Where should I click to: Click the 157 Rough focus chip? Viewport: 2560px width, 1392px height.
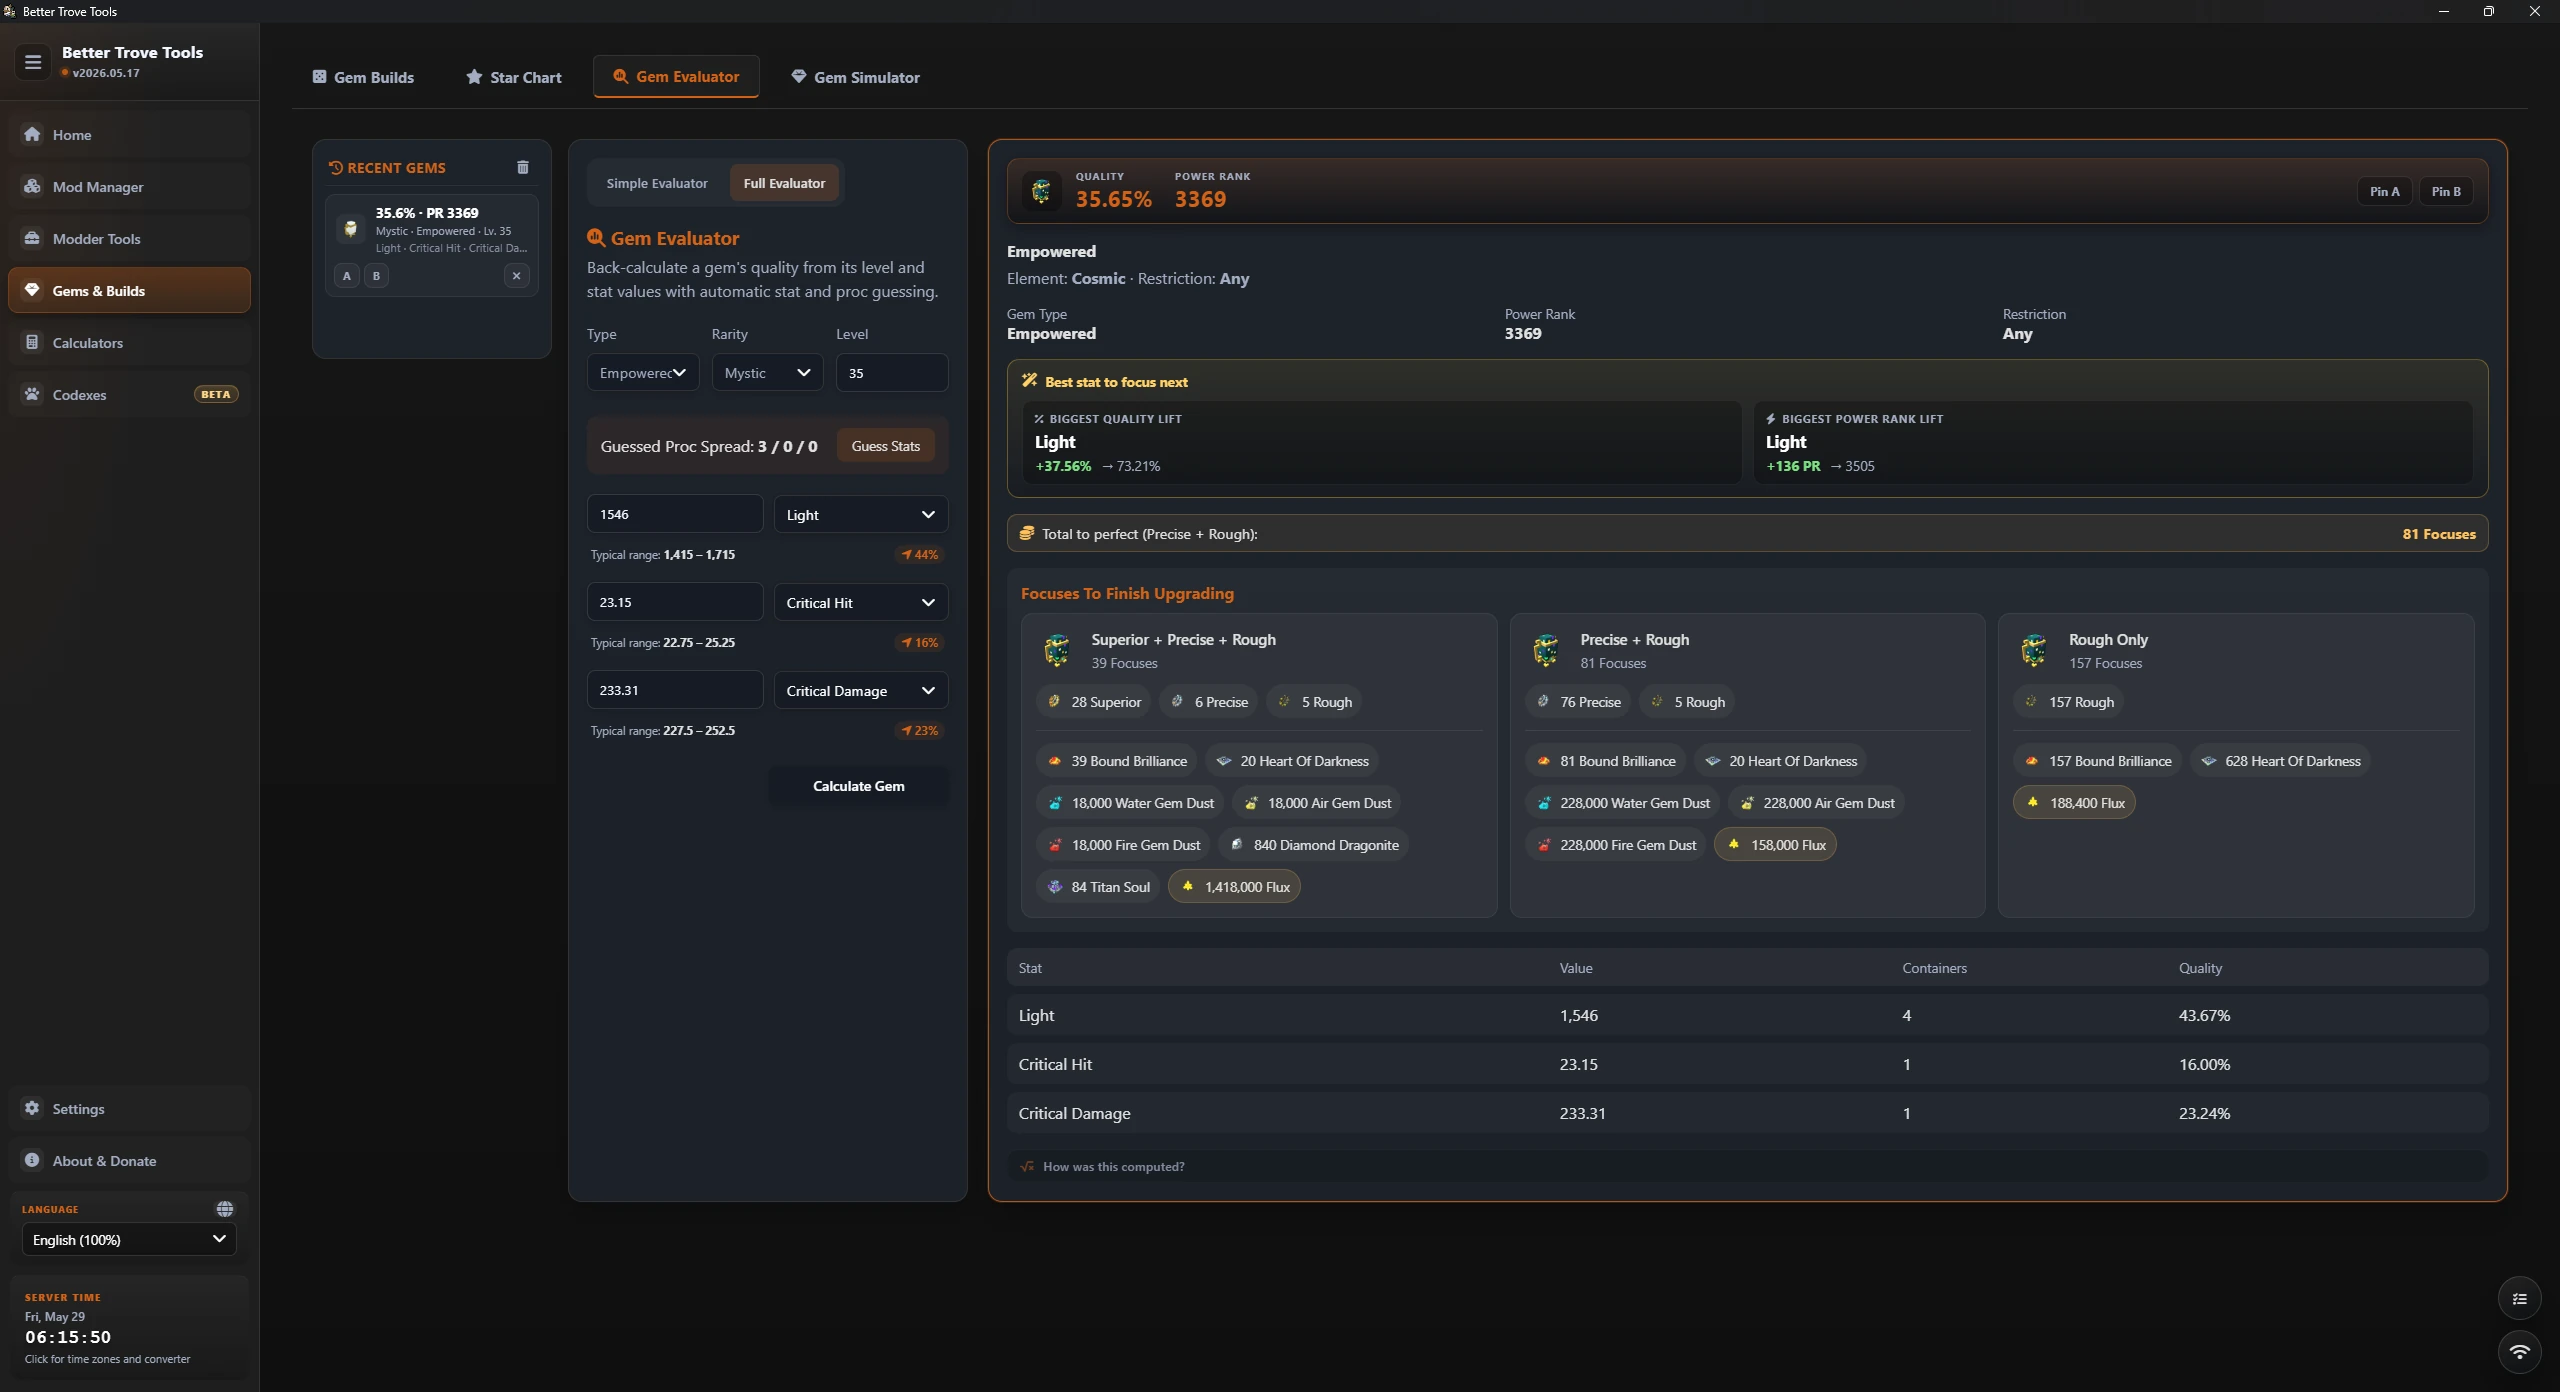pos(2069,702)
